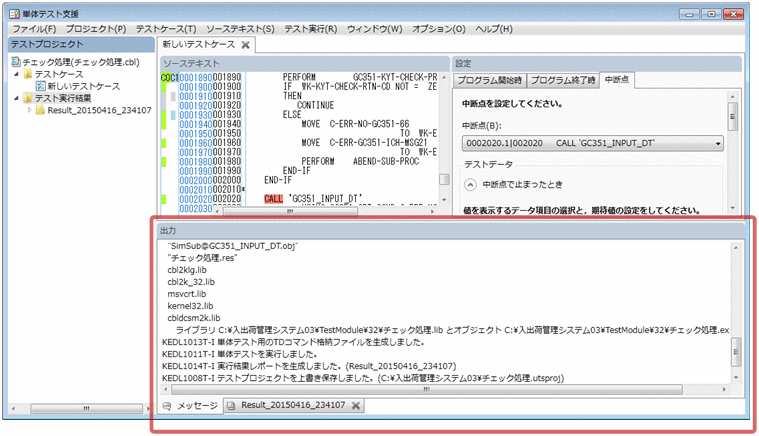Minimize the 単体テスト支援 window
This screenshot has height=436, width=759.
coord(689,14)
